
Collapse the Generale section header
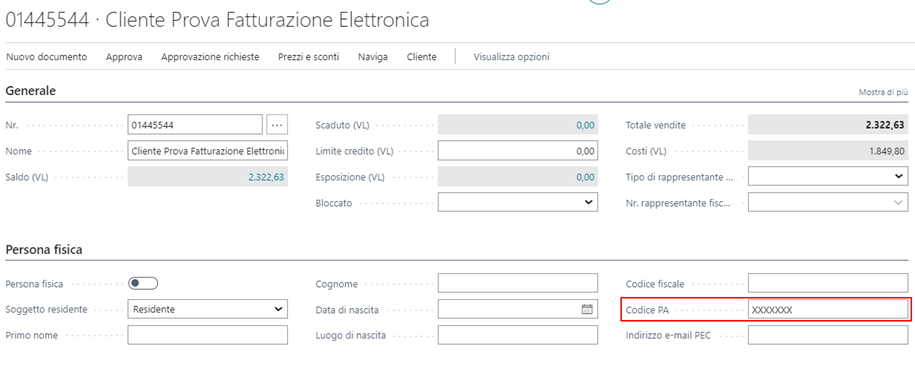pos(31,91)
